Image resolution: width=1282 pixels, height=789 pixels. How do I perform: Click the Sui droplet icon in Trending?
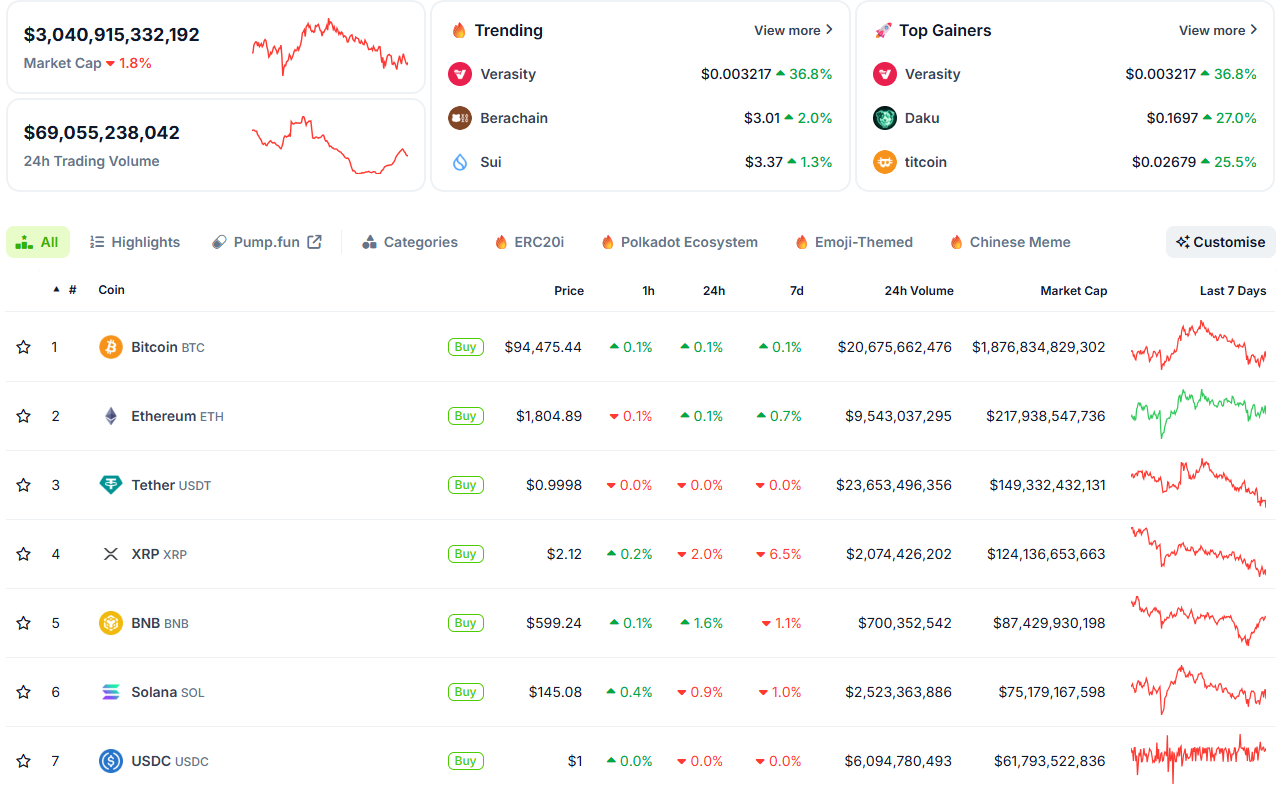click(460, 162)
